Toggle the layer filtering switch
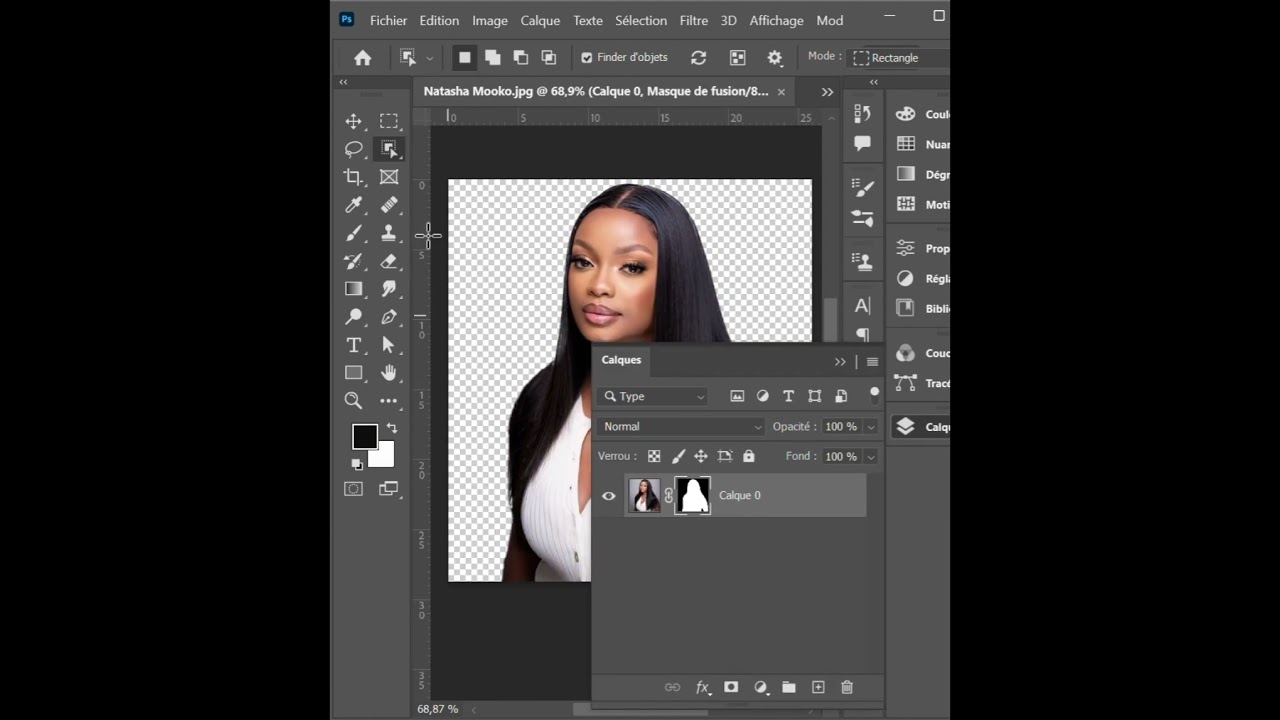Image resolution: width=1280 pixels, height=720 pixels. click(x=875, y=393)
